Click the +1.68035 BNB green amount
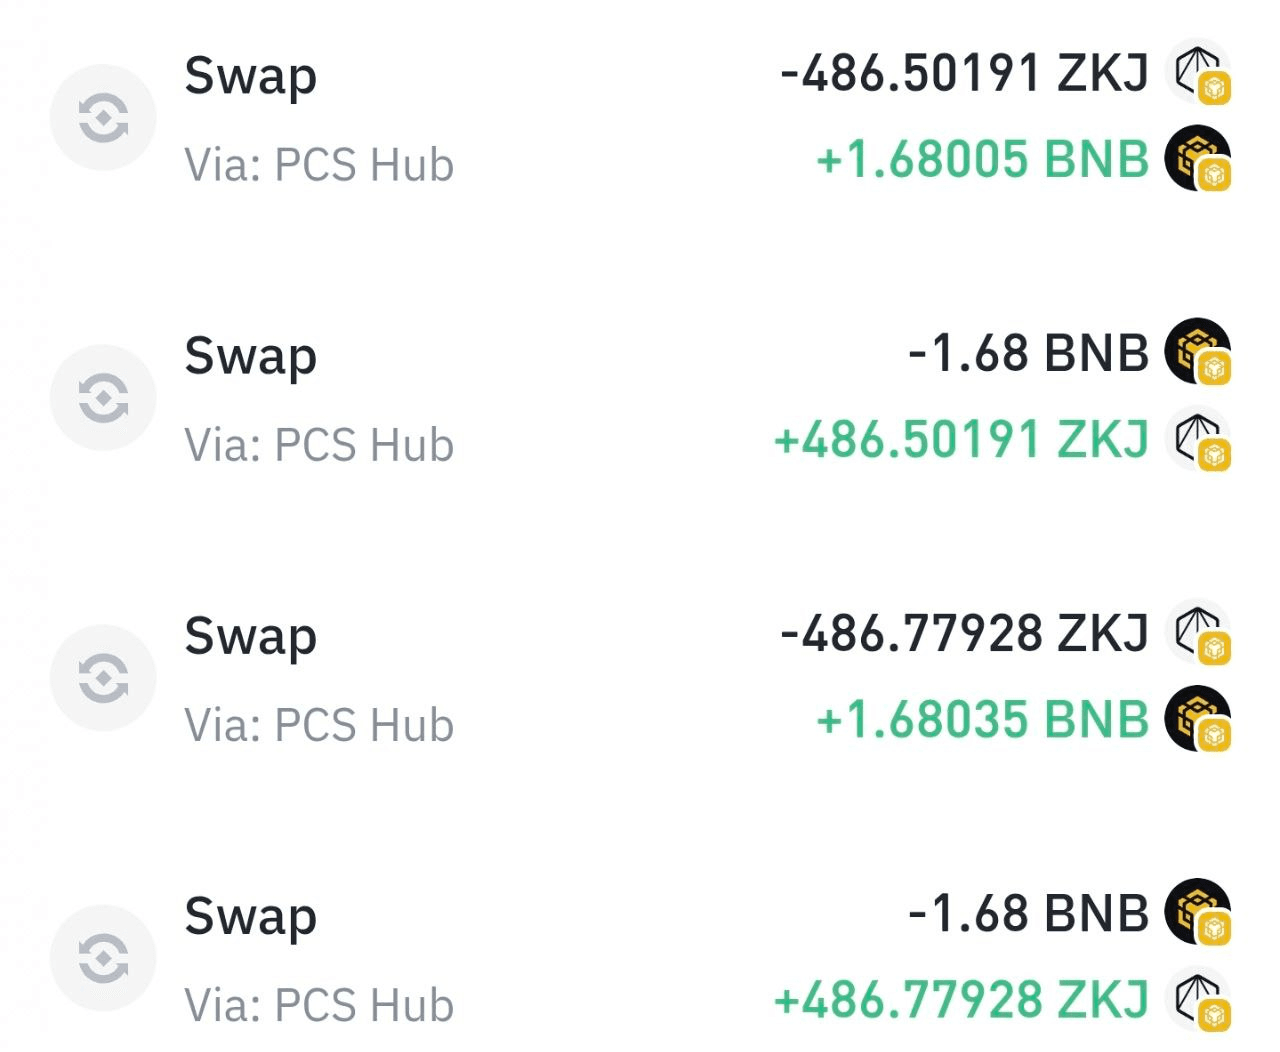The height and width of the screenshot is (1052, 1280). click(x=983, y=719)
